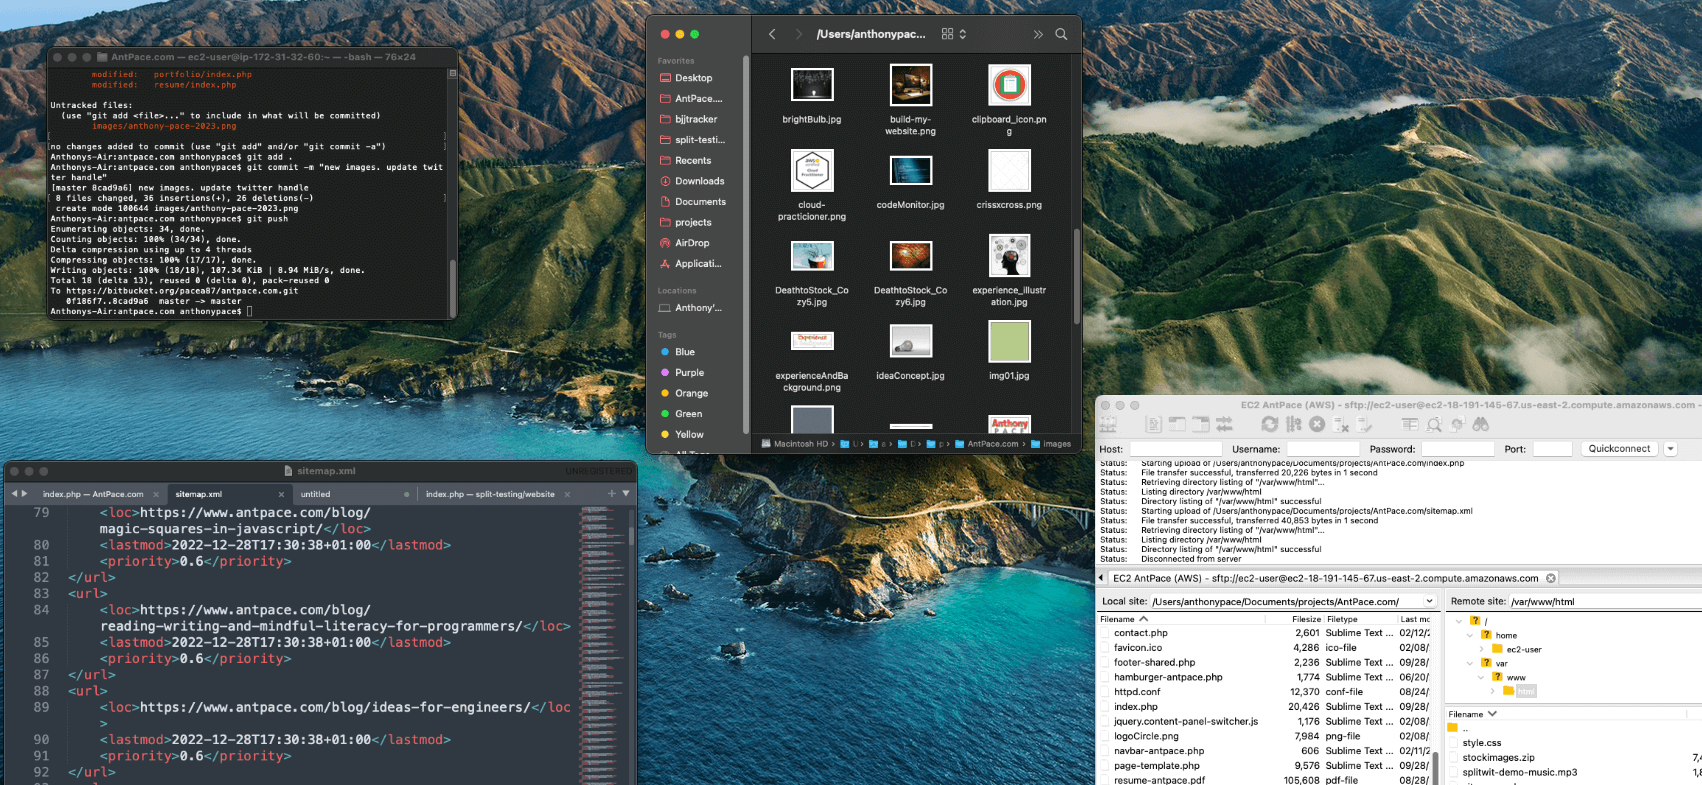Open filename filters dialog in FileZilla
This screenshot has height=785, width=1702.
[1409, 424]
